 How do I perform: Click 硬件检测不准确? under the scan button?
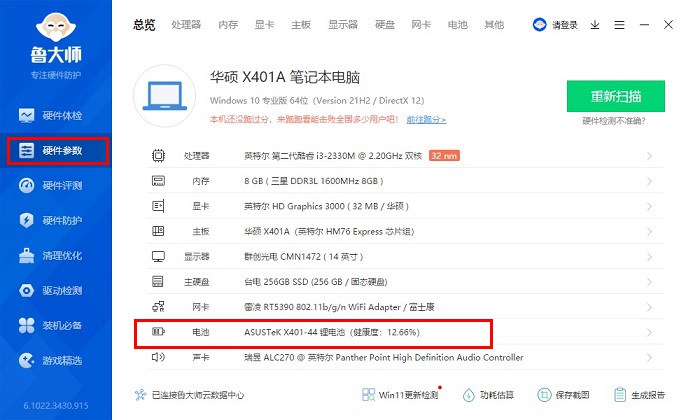615,122
